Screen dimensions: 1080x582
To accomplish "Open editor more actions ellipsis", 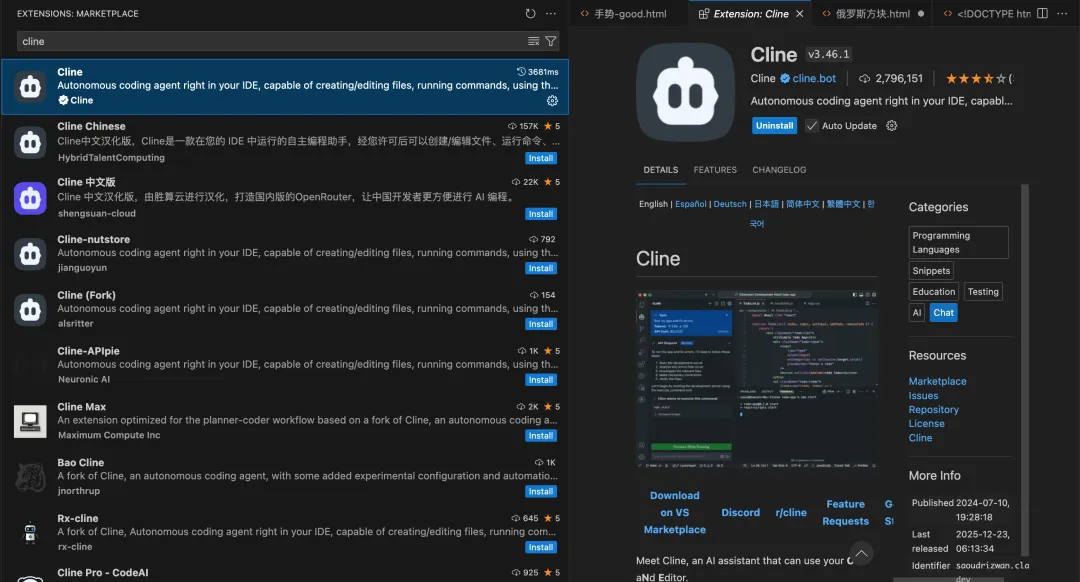I will (x=1063, y=14).
